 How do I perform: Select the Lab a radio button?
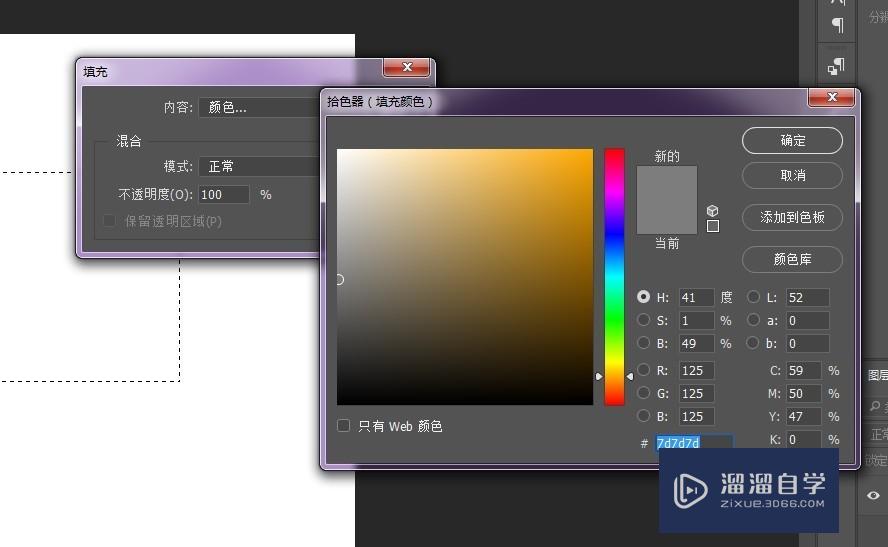(753, 320)
